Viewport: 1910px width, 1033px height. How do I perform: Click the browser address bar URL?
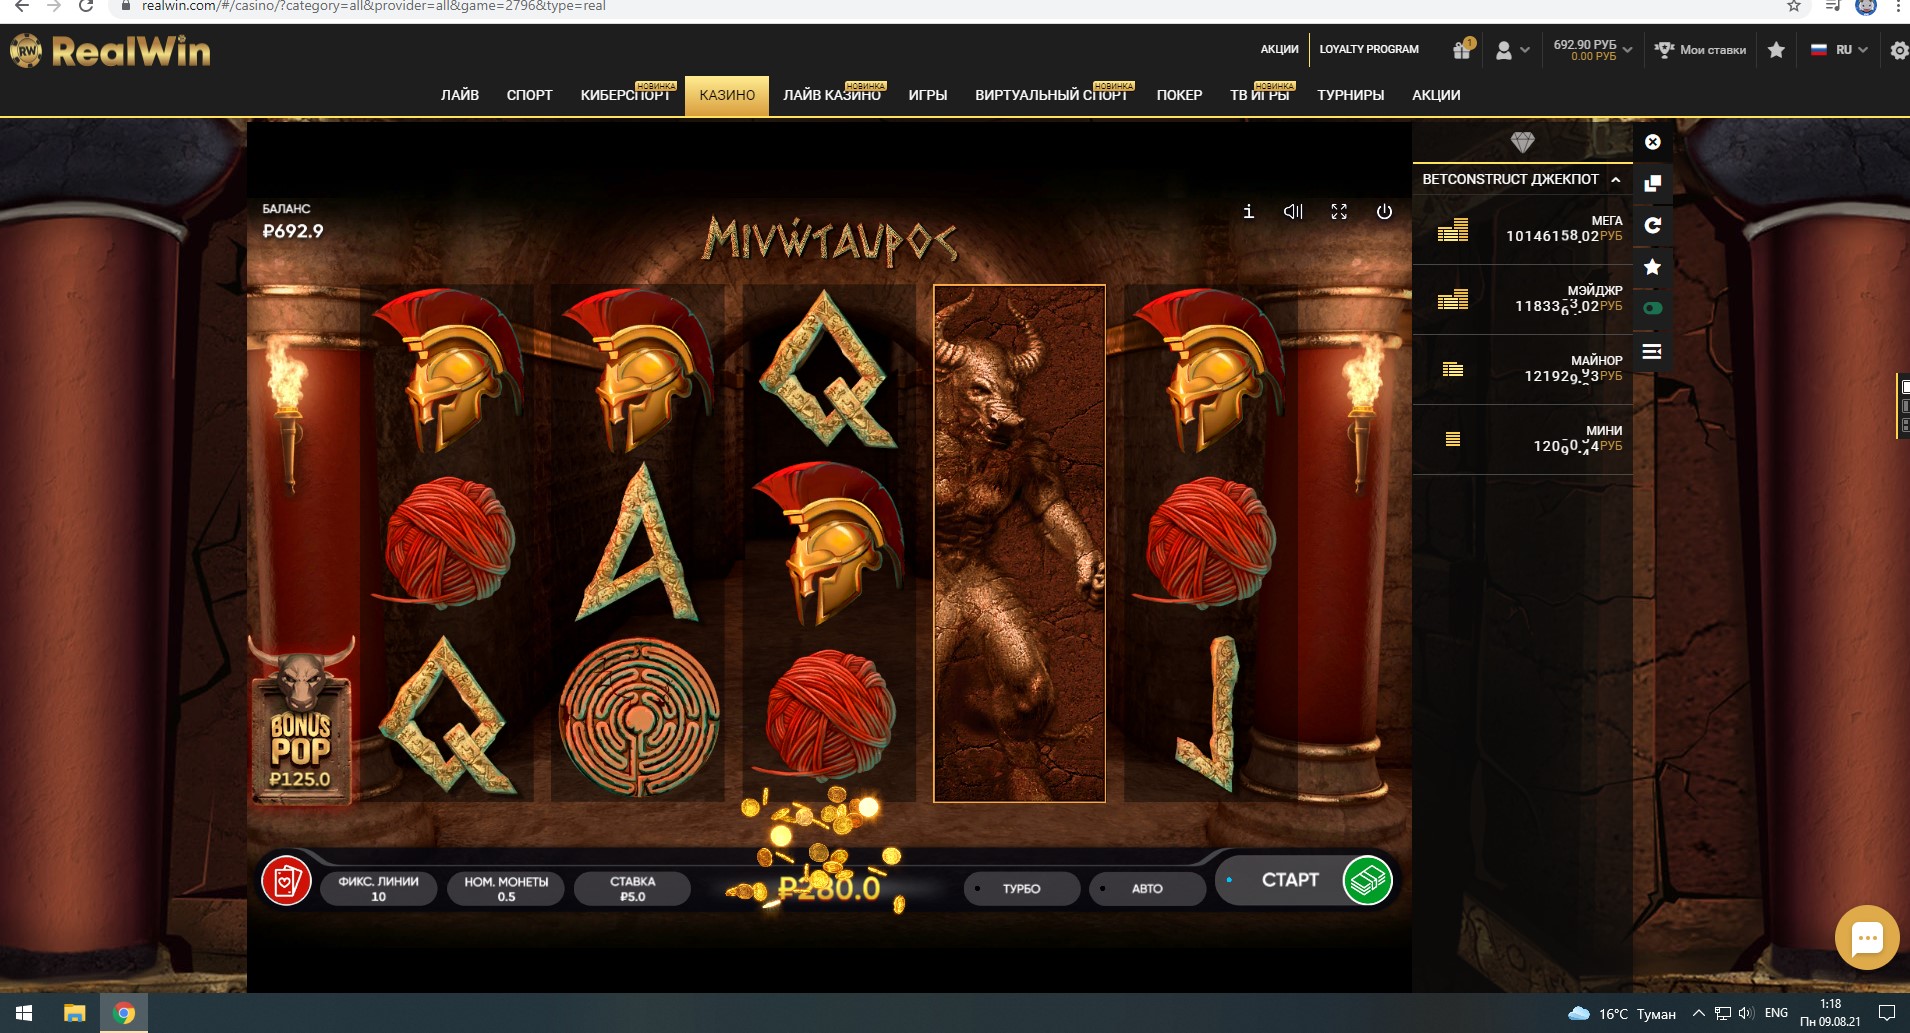click(x=373, y=6)
